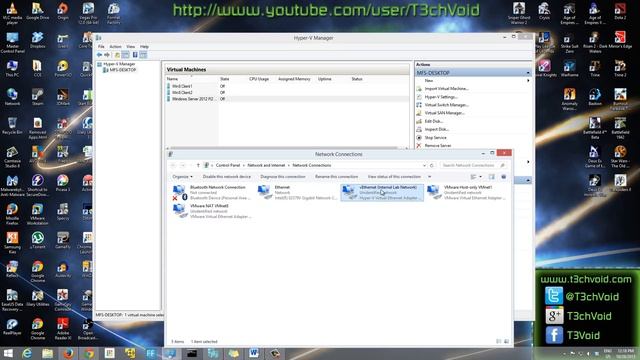Open View menu in Hyper-V Manager

[131, 47]
